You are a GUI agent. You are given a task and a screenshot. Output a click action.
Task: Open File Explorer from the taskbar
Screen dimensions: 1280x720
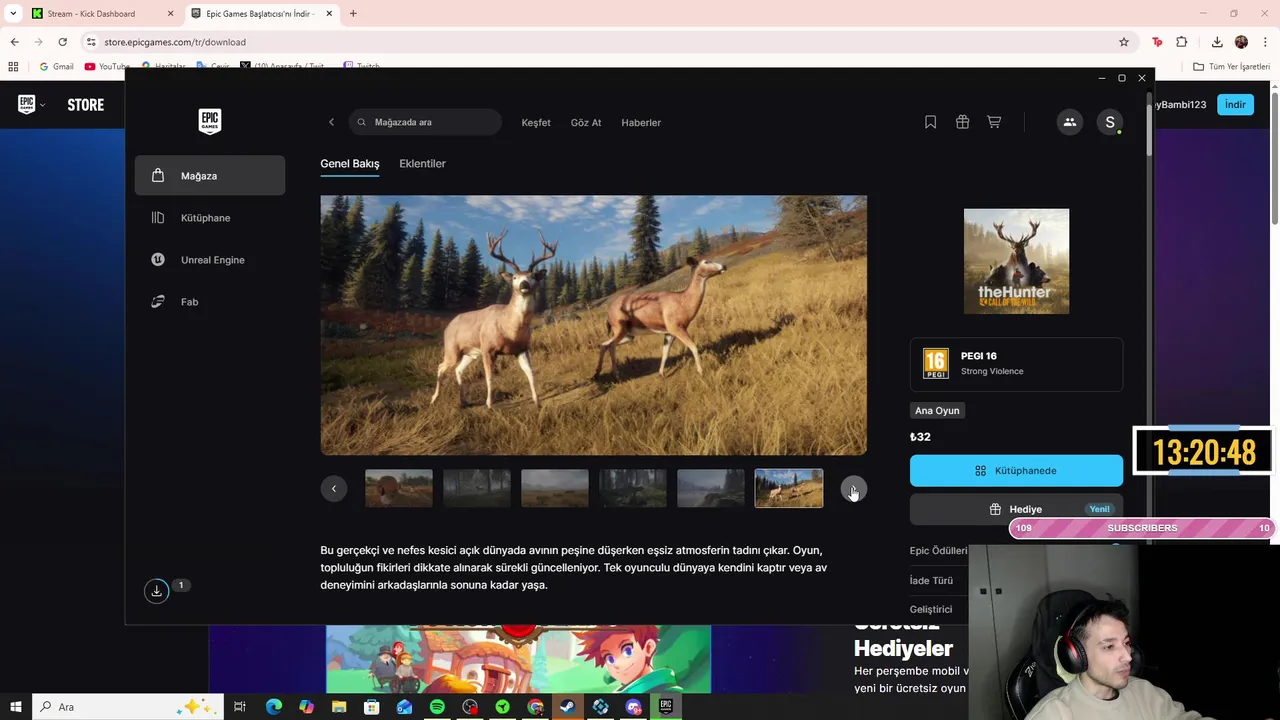[339, 707]
